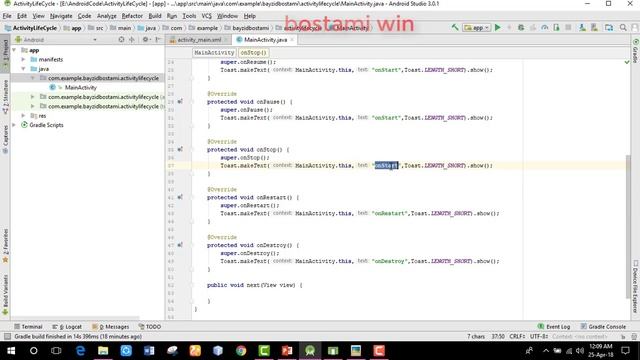Click the Debug app bug icon
This screenshot has width=640, height=360.
tap(521, 27)
